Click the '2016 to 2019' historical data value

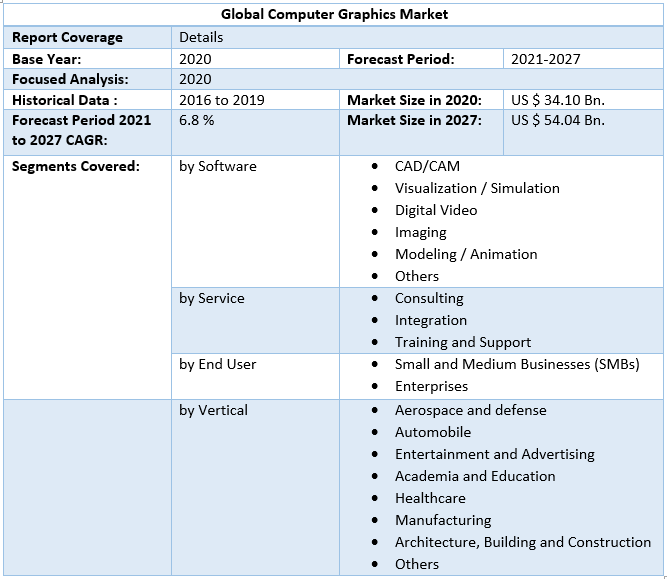click(222, 100)
